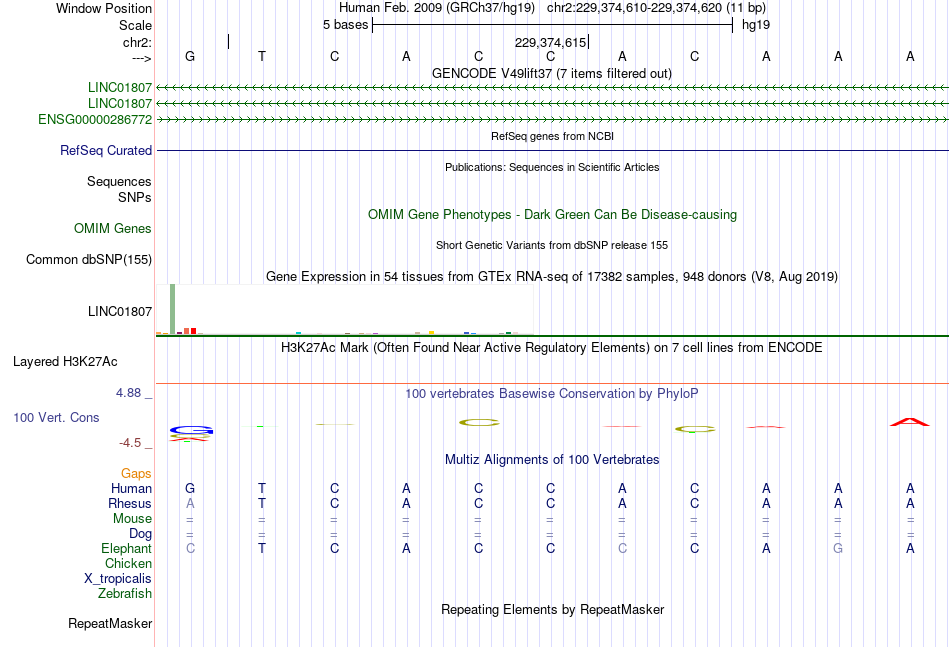Click the light G base in Elephant row
Screen dimensions: 950x647
tap(838, 548)
